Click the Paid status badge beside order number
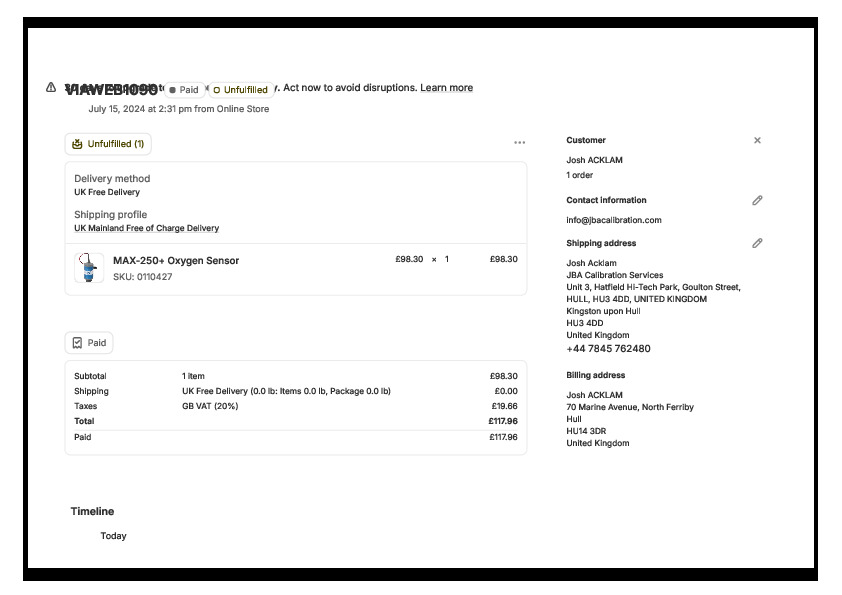 (x=184, y=90)
